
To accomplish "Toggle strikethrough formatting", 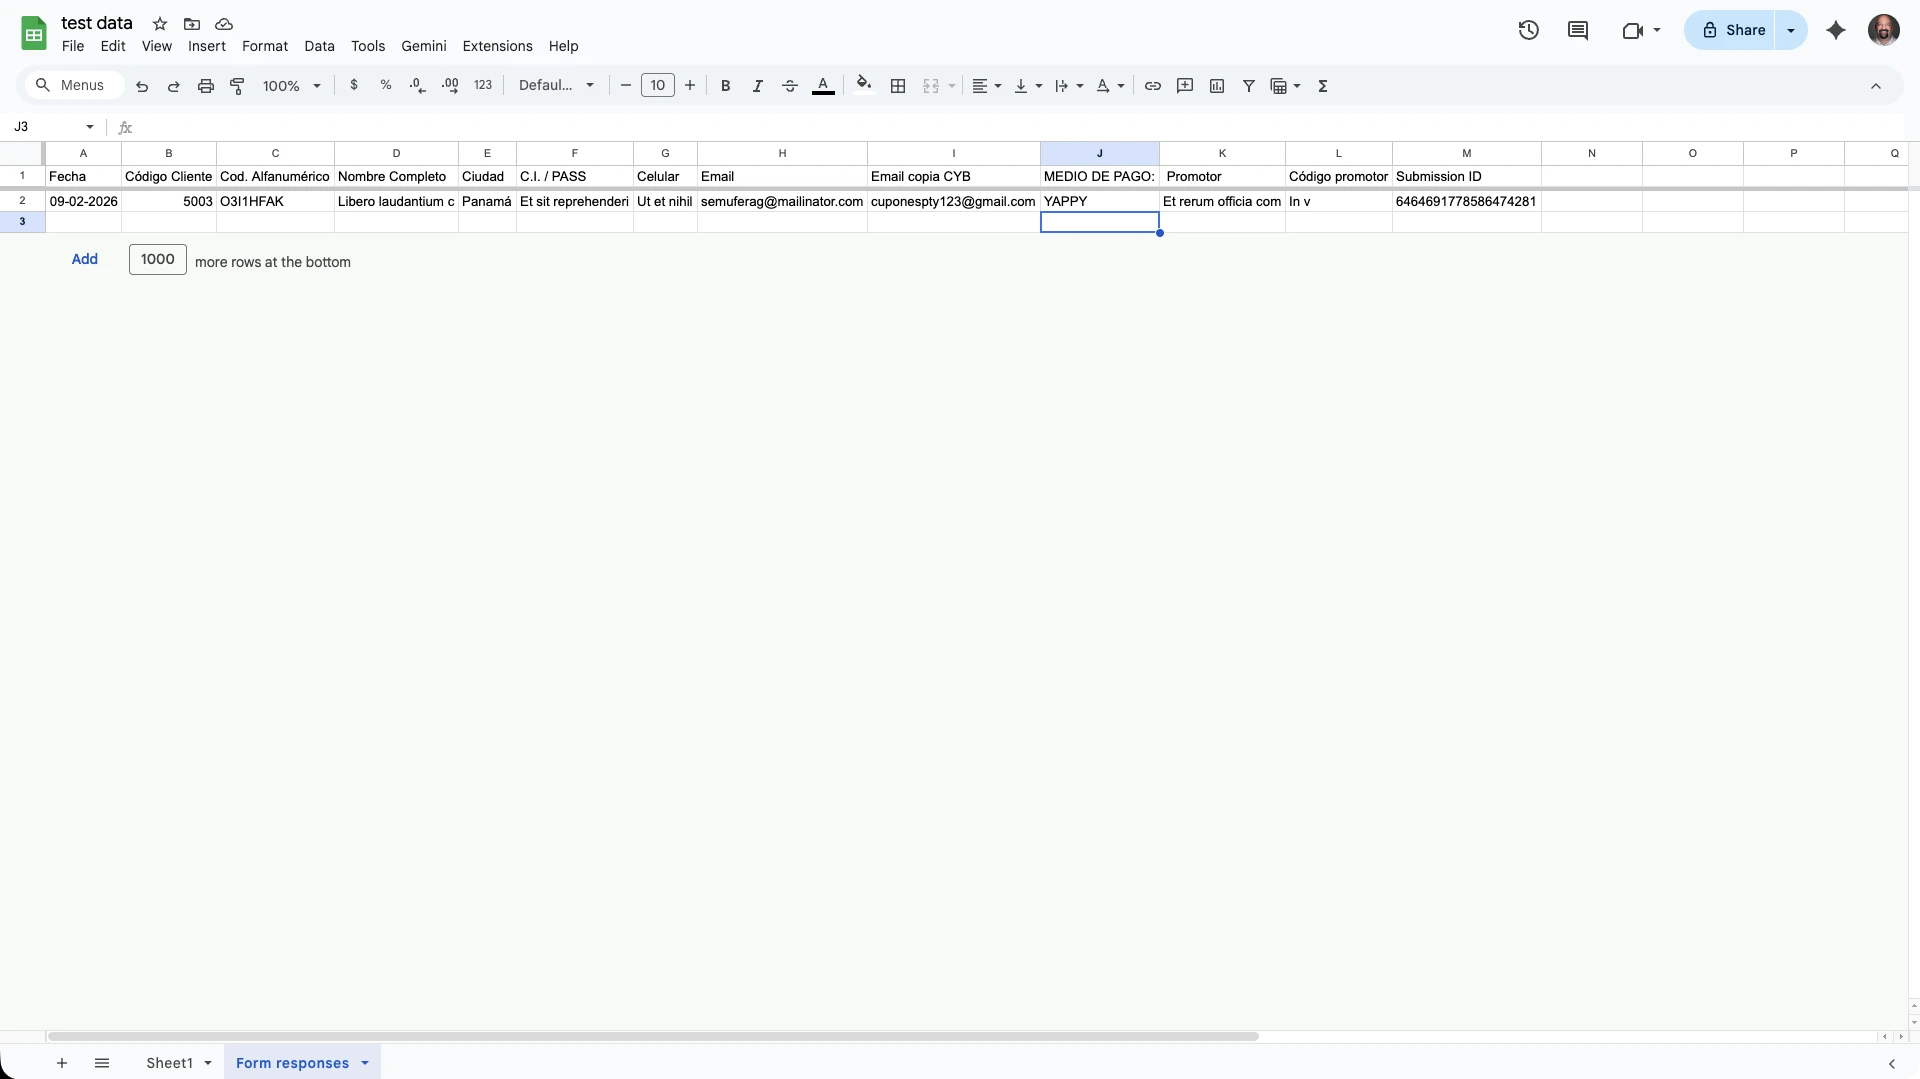I will [x=789, y=85].
